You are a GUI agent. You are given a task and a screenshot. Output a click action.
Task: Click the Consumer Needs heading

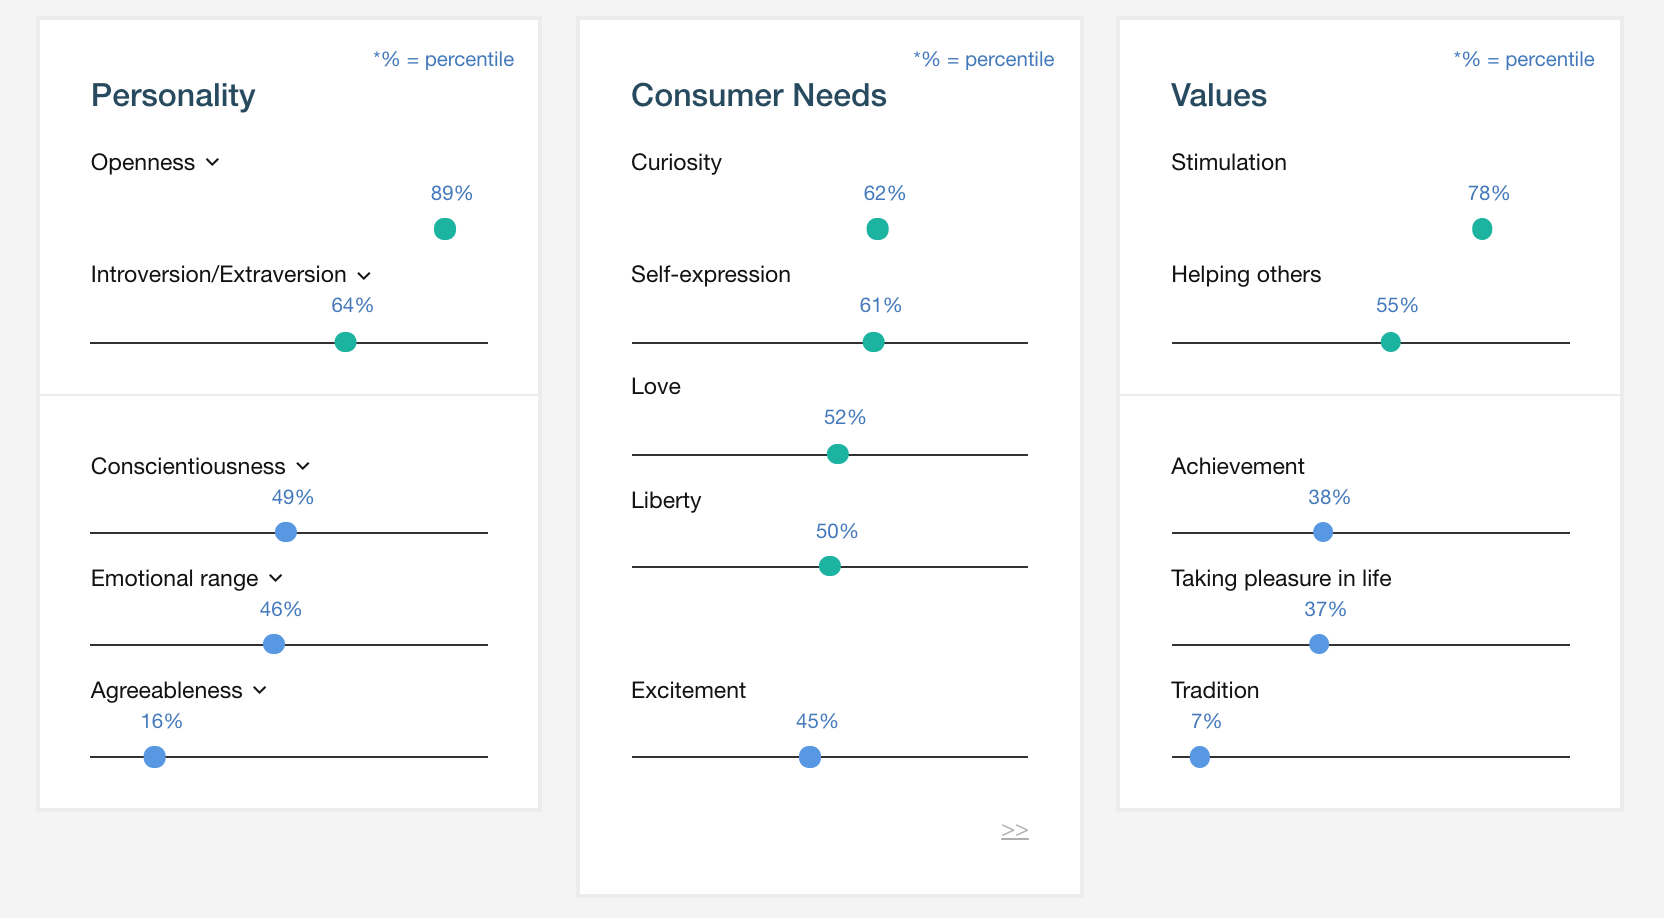[759, 95]
